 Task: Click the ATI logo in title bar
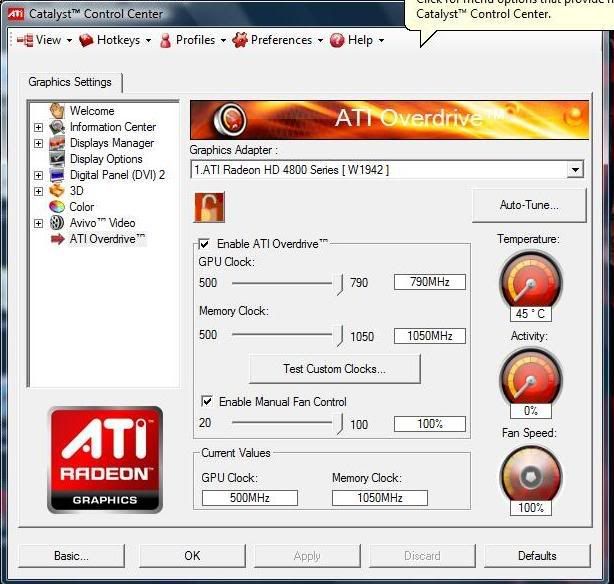(16, 14)
